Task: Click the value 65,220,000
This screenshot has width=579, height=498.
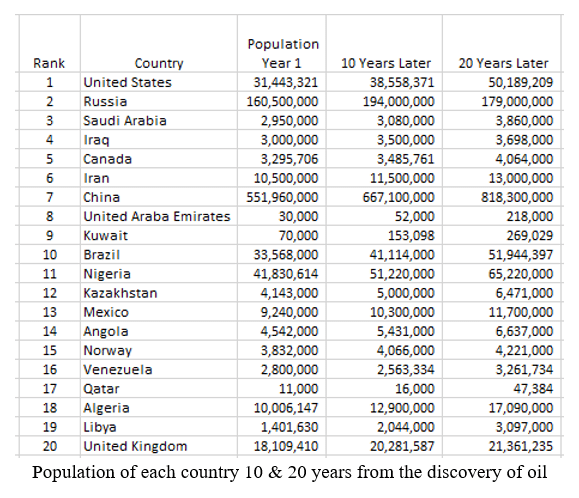Action: tap(521, 274)
